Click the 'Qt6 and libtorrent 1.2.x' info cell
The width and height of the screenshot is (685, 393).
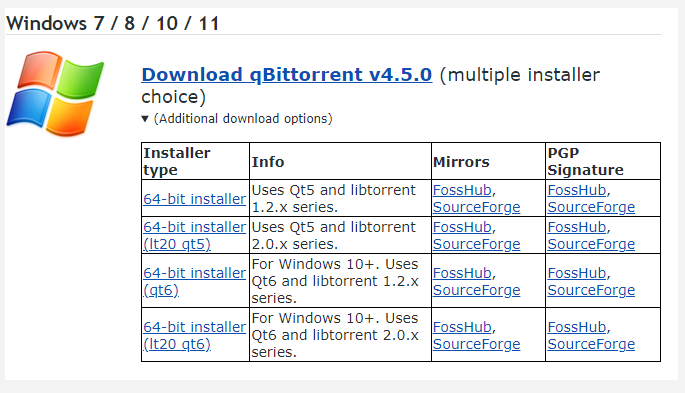click(340, 281)
